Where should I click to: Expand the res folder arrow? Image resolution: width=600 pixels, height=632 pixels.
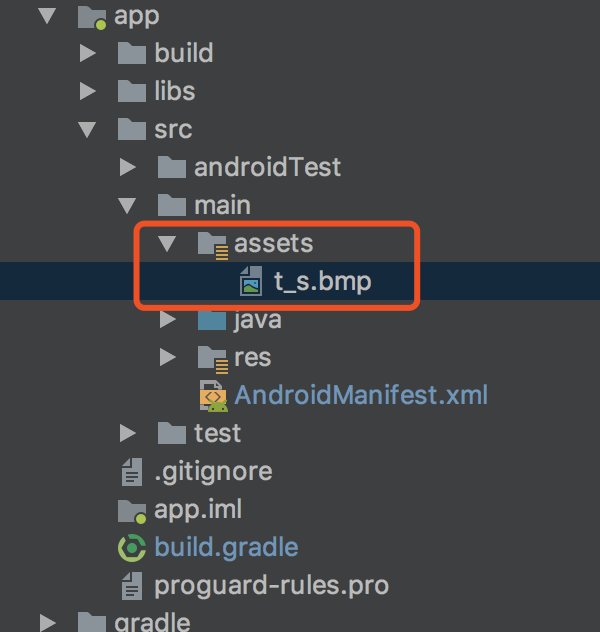[168, 357]
